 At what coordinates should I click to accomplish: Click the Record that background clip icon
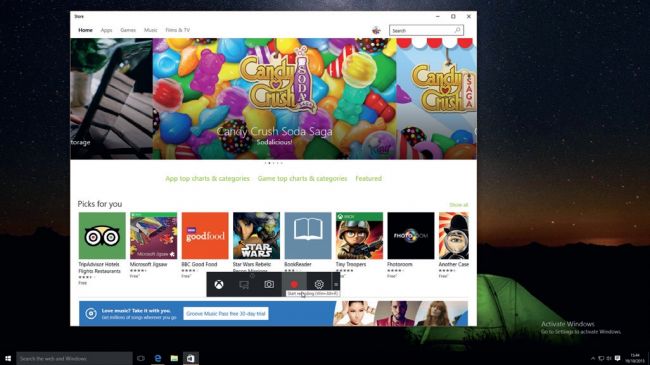pos(244,284)
